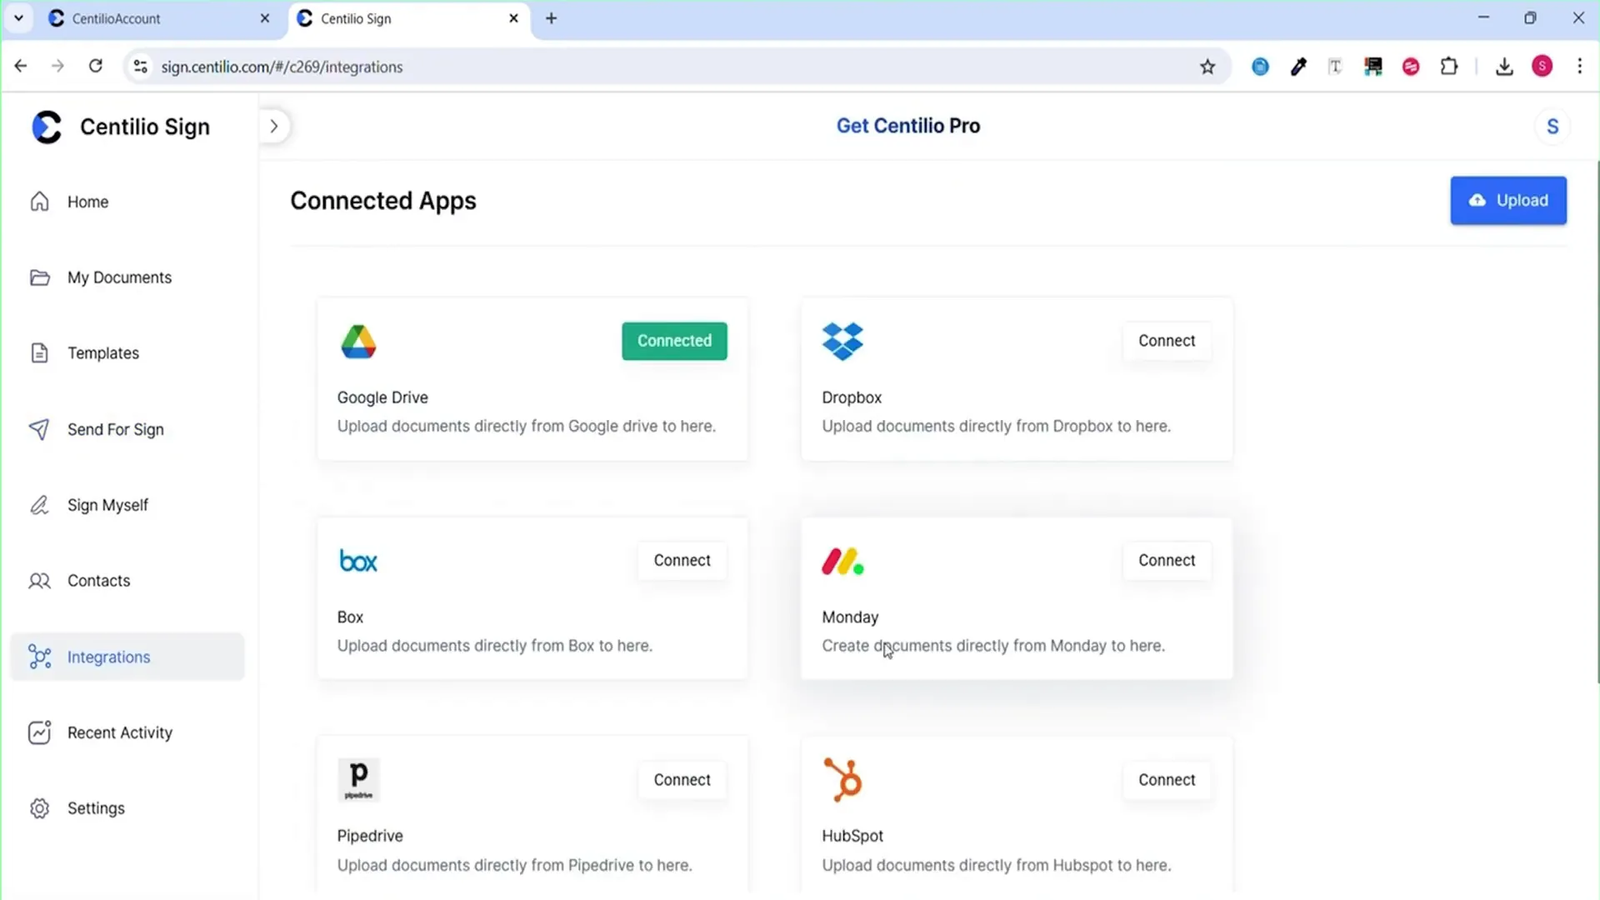This screenshot has height=900, width=1600.
Task: Click the Monday logo
Action: (x=843, y=561)
